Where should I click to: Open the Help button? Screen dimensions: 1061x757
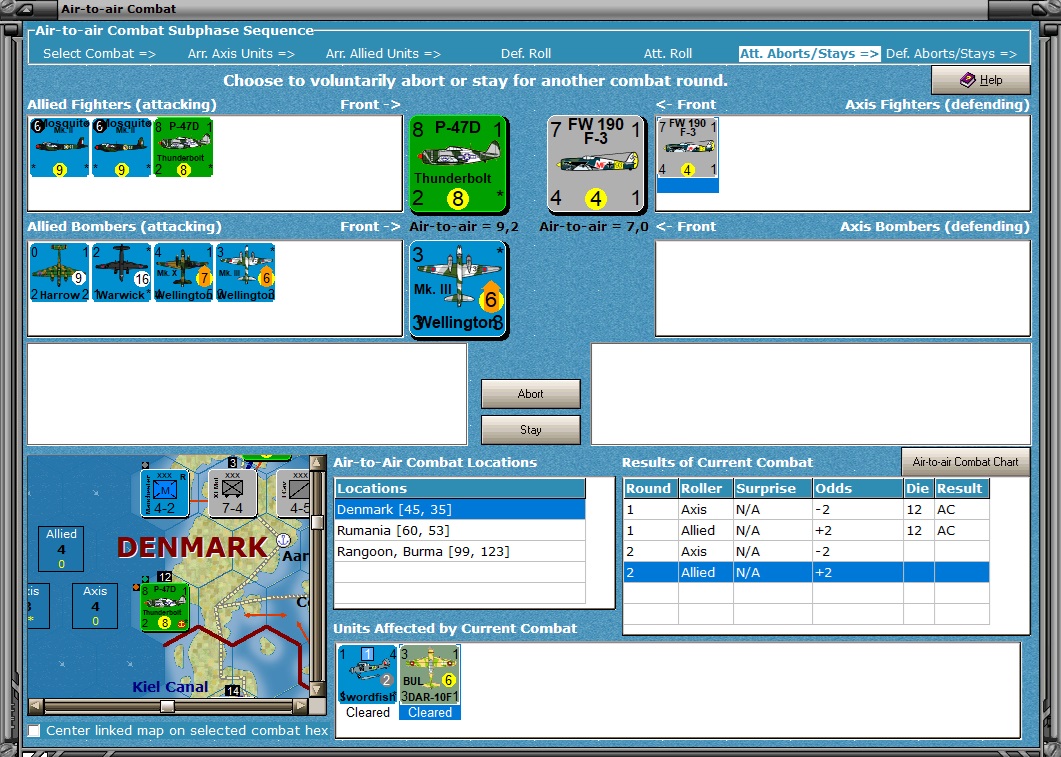[980, 80]
